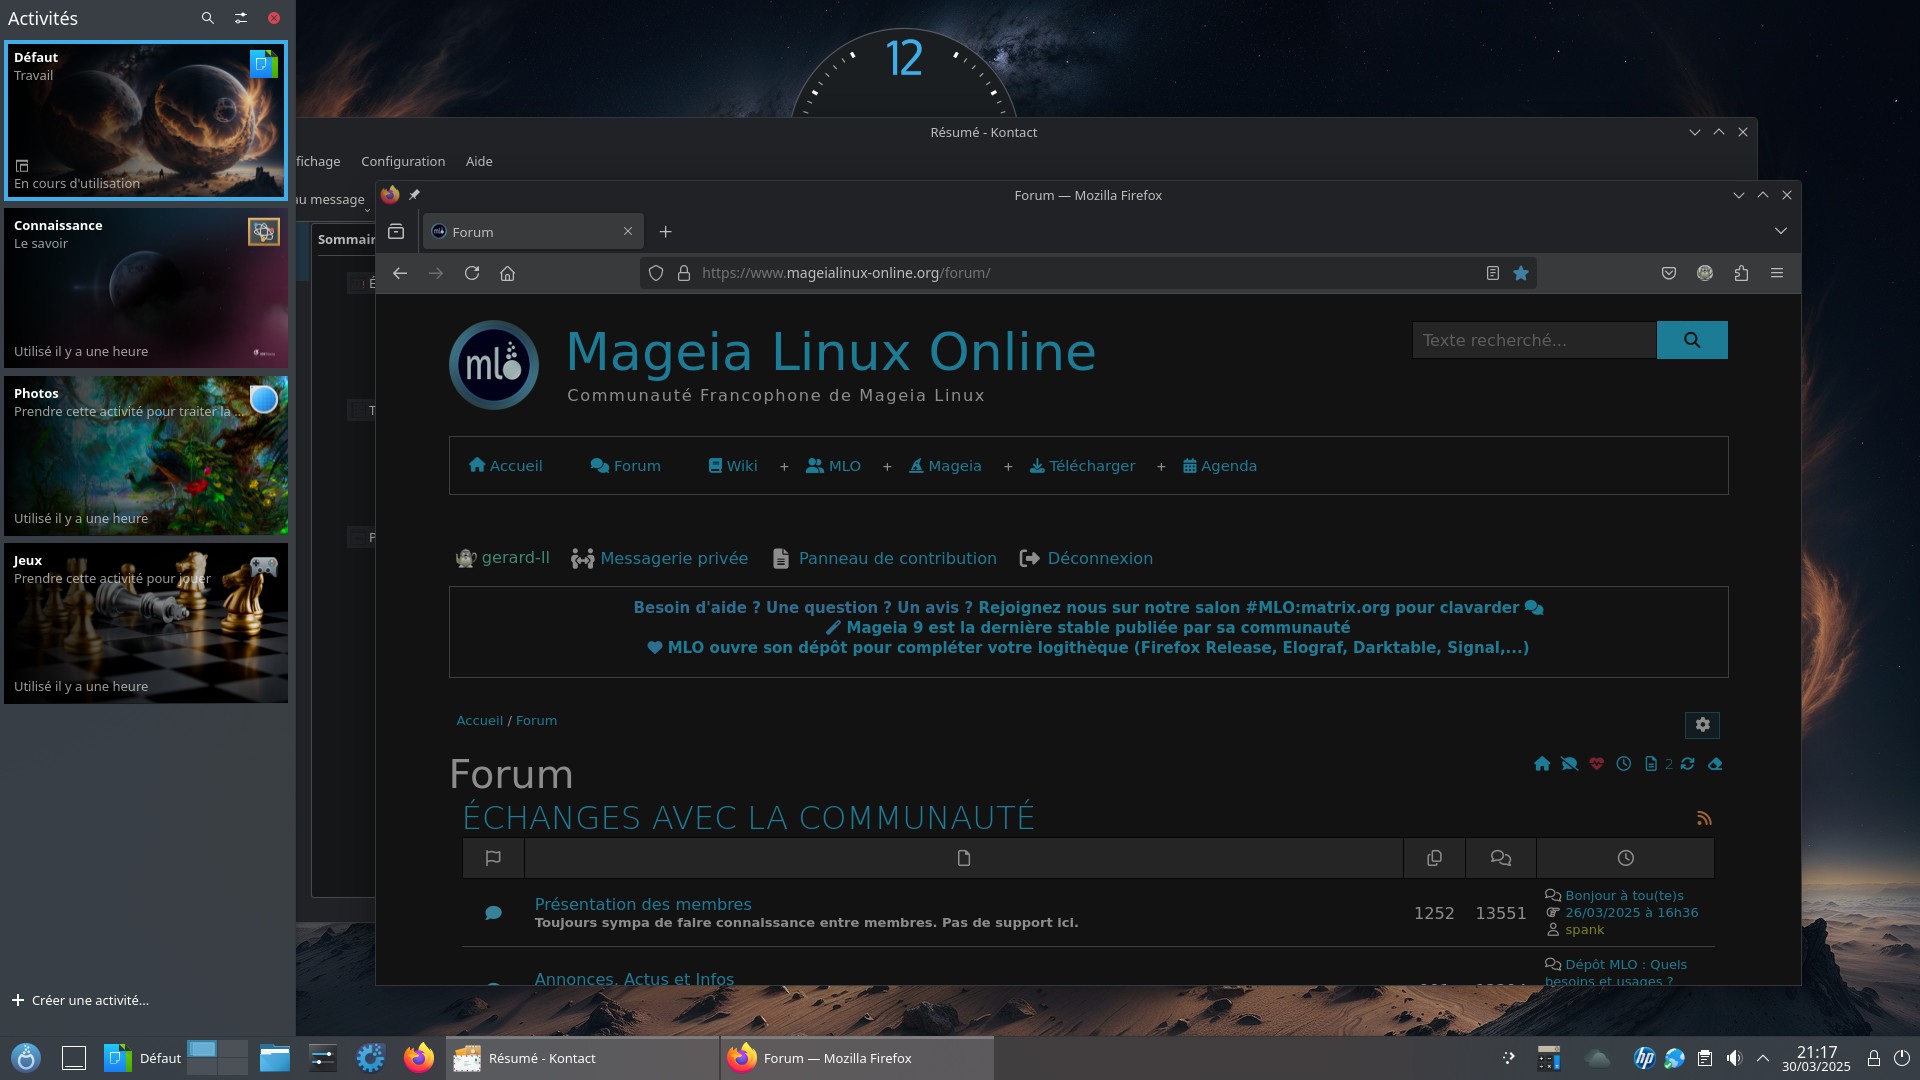Open the extensions puzzle icon
This screenshot has height=1080, width=1920.
click(x=1741, y=273)
